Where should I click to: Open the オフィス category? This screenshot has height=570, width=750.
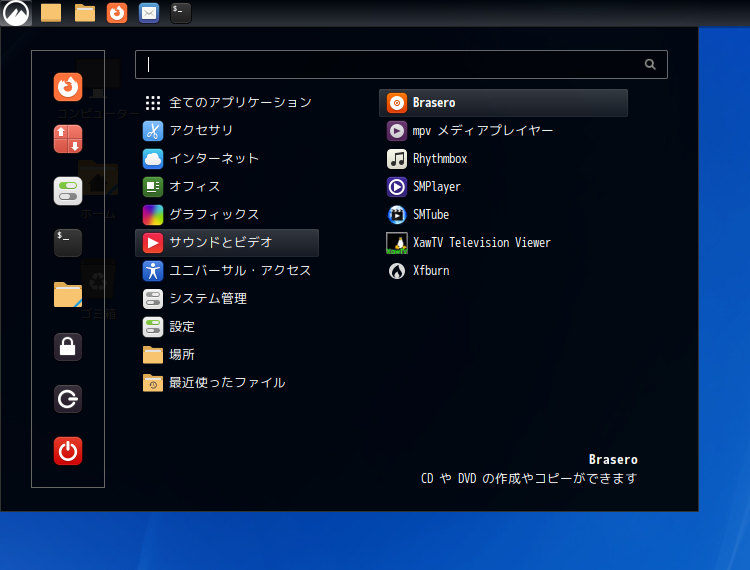[227, 186]
